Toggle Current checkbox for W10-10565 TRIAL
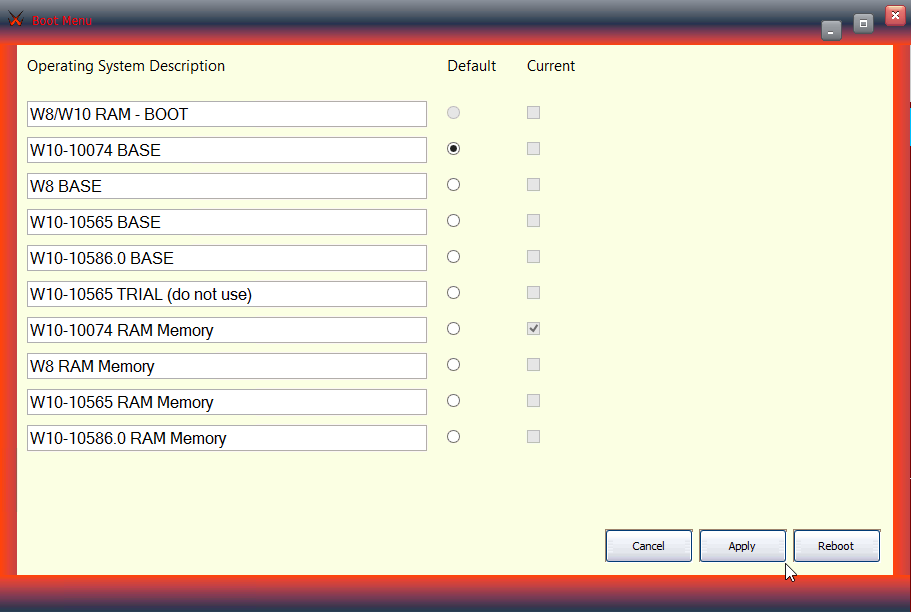Image resolution: width=911 pixels, height=612 pixels. 533,293
